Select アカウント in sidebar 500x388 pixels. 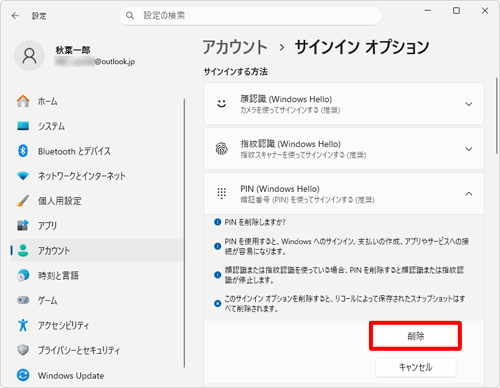pos(97,250)
